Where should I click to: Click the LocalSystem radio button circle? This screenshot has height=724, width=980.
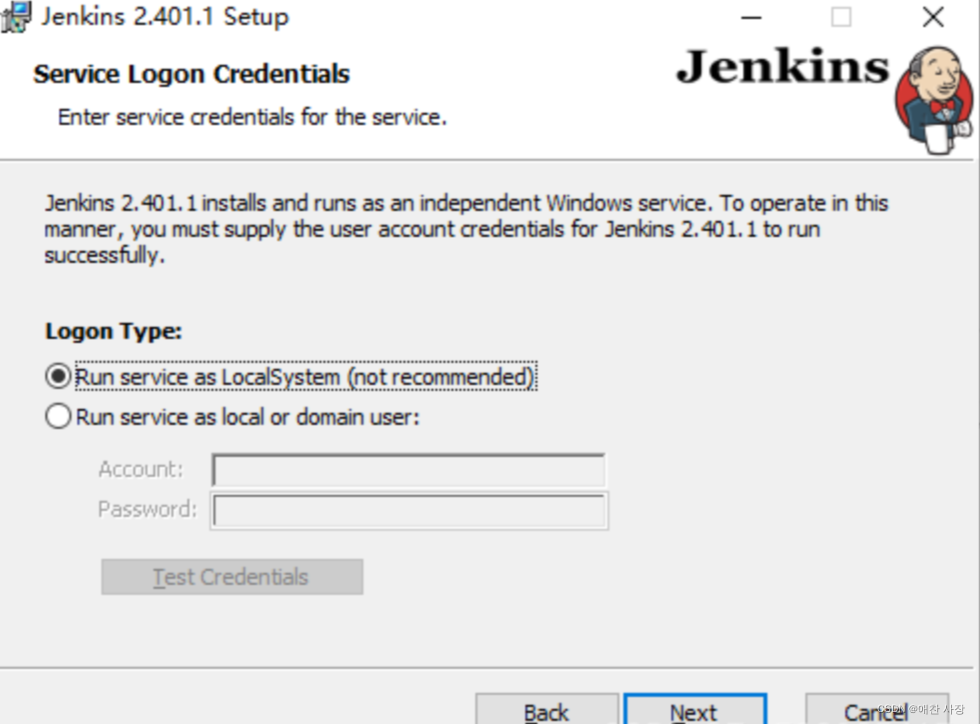point(57,376)
